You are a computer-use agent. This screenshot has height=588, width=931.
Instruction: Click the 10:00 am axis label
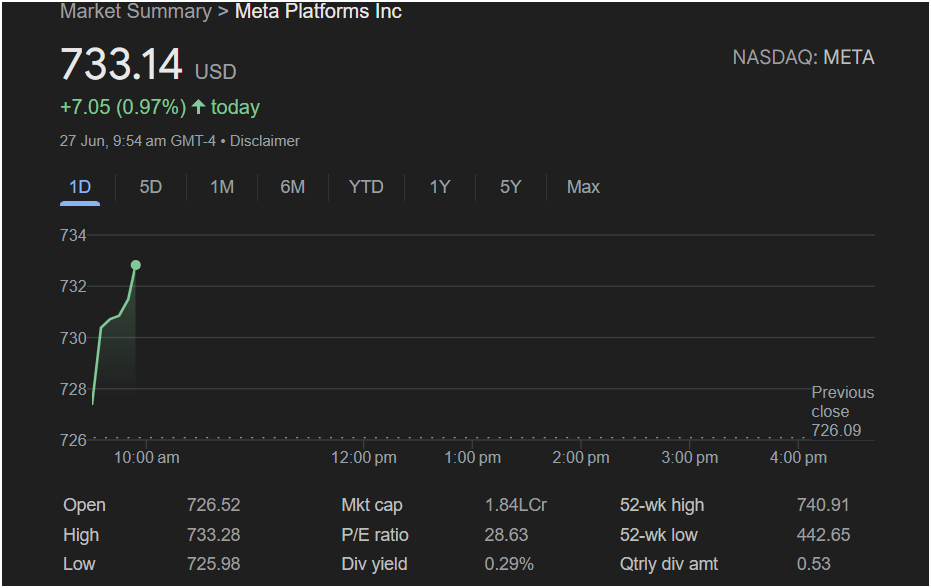tap(147, 457)
